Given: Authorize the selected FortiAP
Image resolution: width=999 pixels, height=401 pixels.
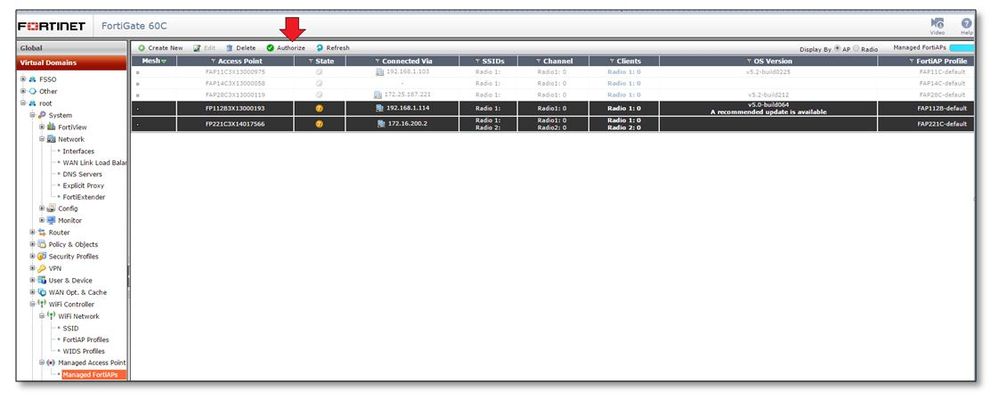Looking at the screenshot, I should click(286, 48).
